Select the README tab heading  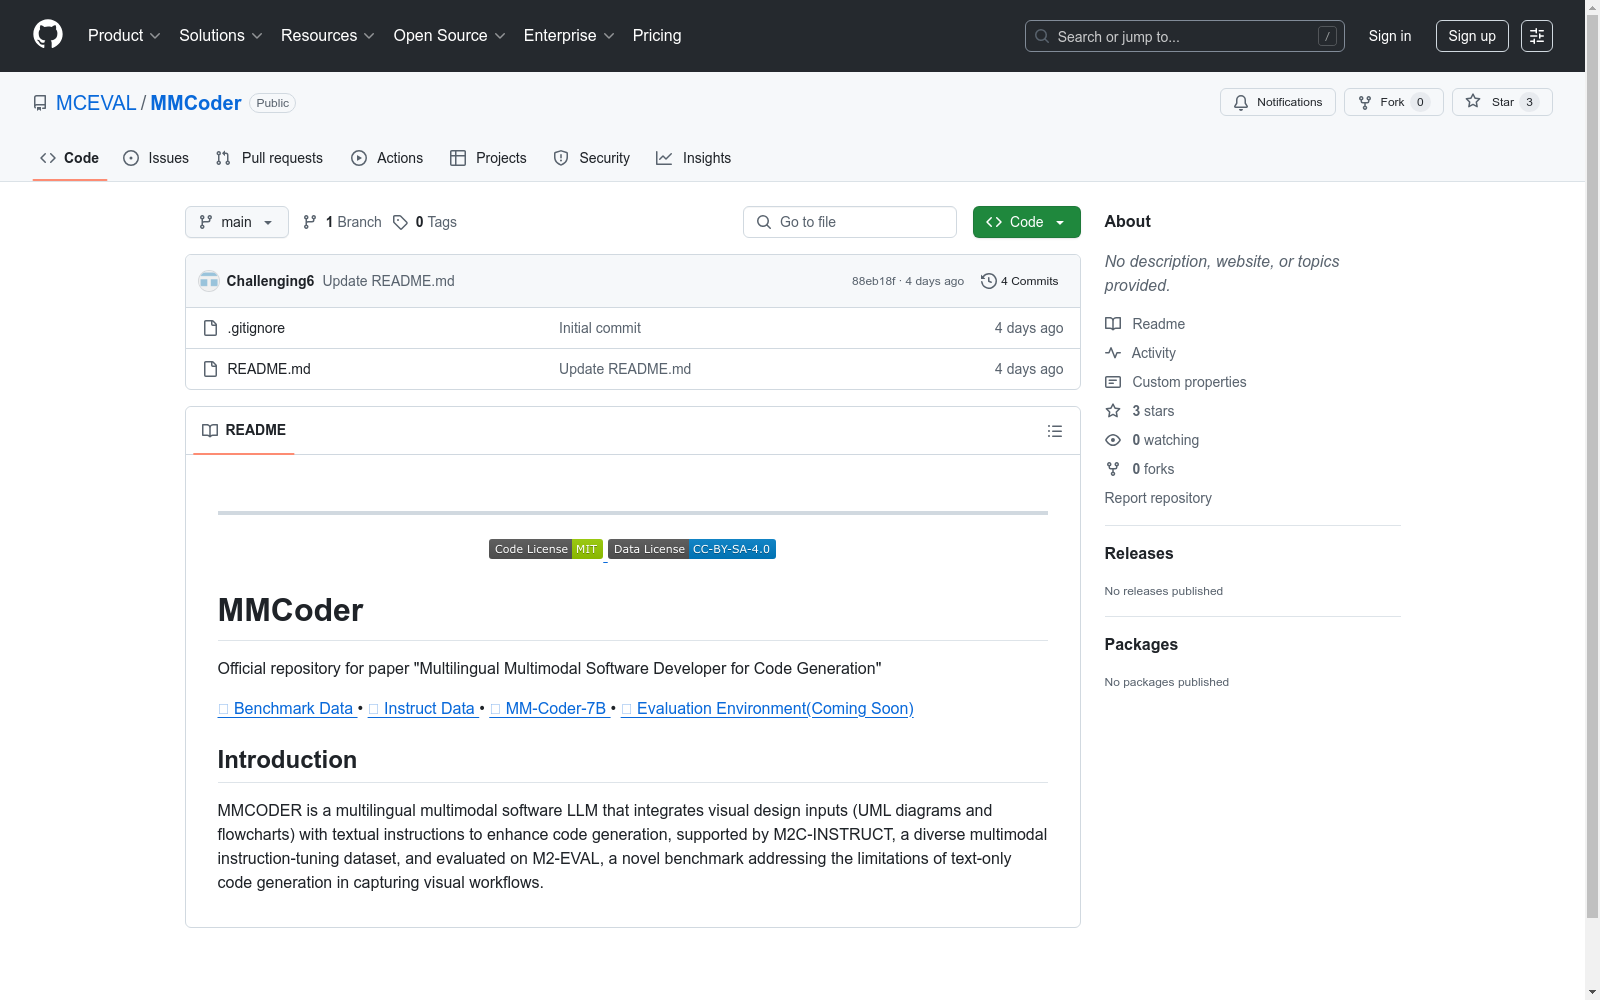pyautogui.click(x=244, y=430)
